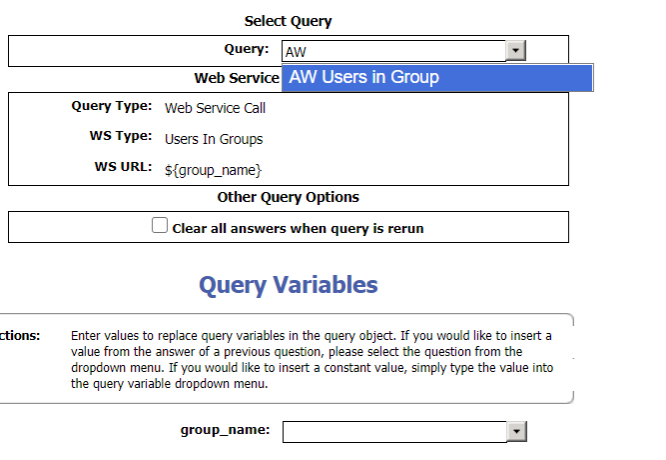Screen dimensions: 666x460
Task: Open the Query dropdown arrow
Action: click(516, 51)
